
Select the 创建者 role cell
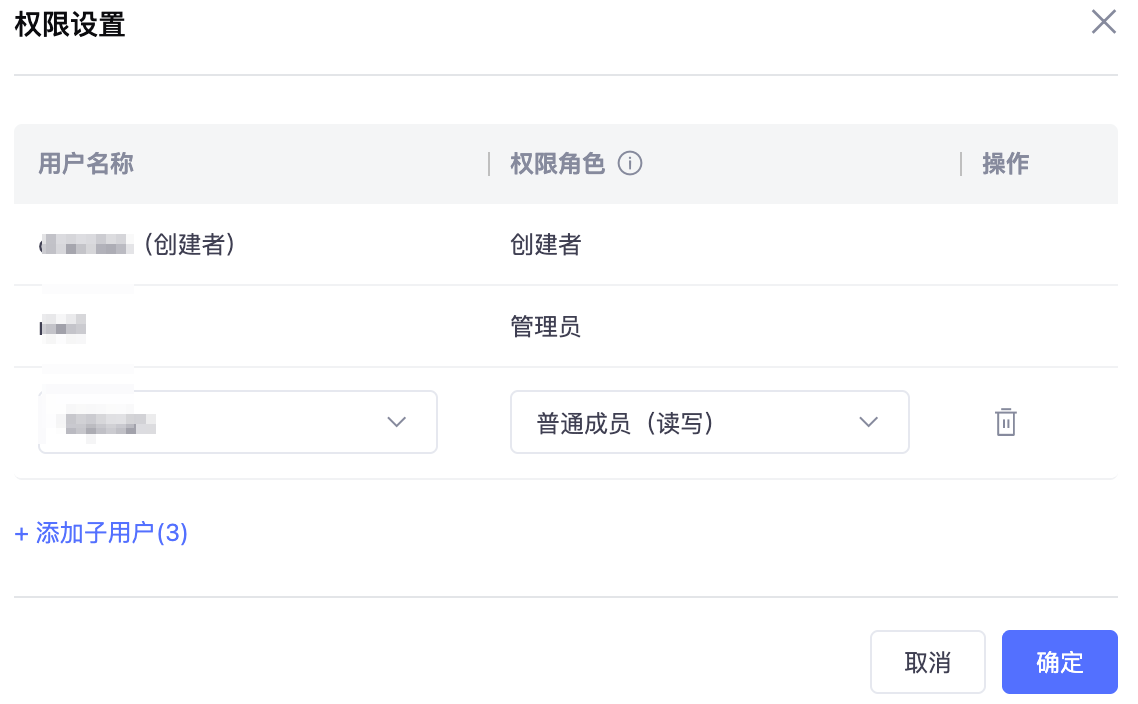(x=545, y=245)
